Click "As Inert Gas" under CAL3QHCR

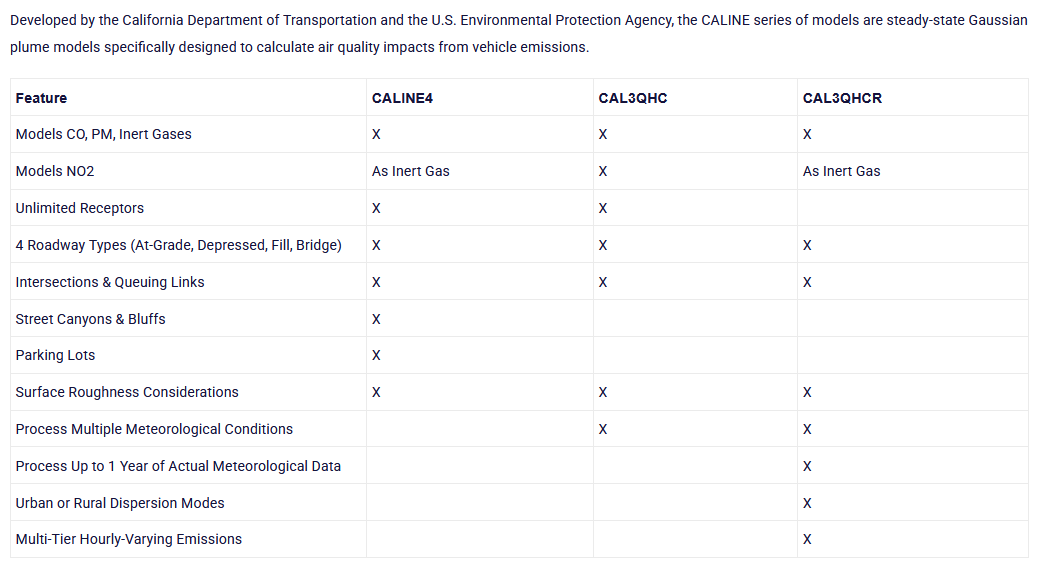[x=841, y=171]
